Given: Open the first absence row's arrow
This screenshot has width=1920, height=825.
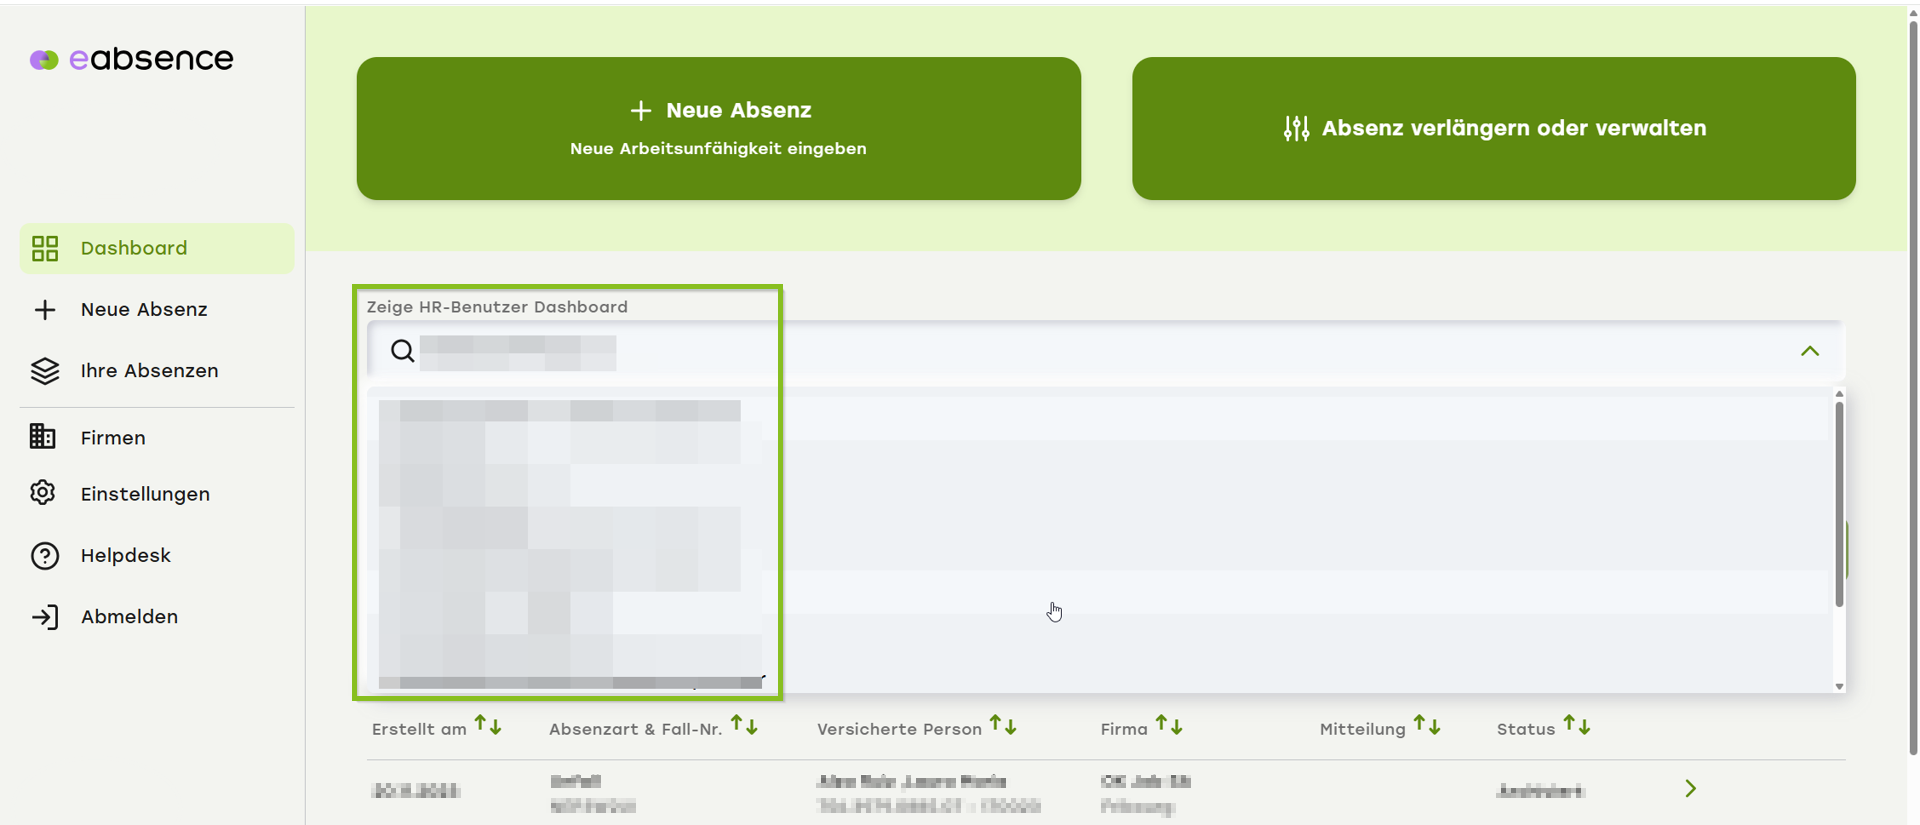Looking at the screenshot, I should [x=1690, y=789].
